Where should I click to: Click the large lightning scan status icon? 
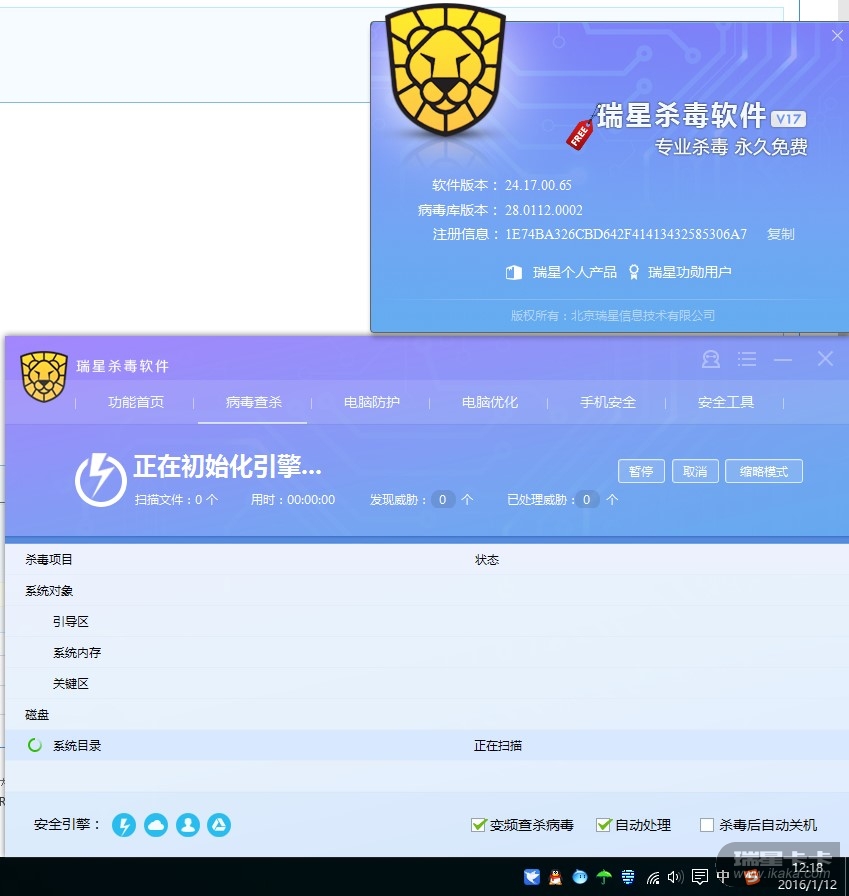(101, 480)
